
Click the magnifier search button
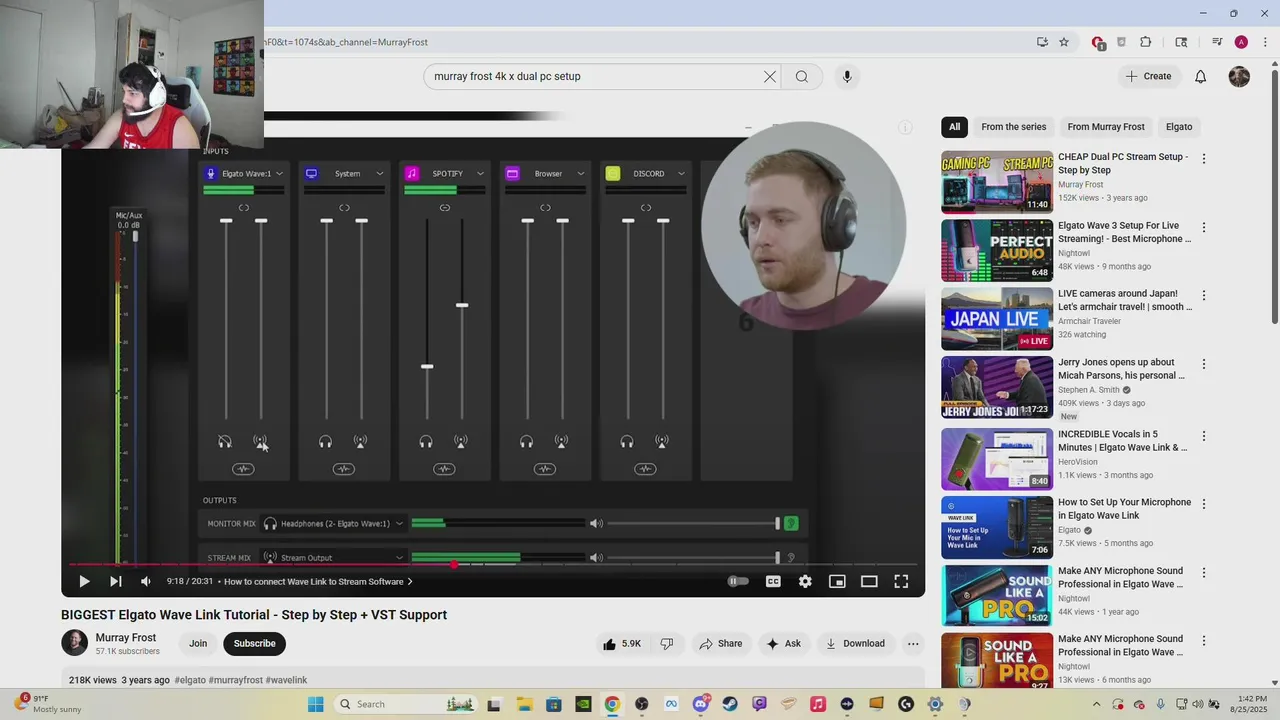tap(802, 76)
